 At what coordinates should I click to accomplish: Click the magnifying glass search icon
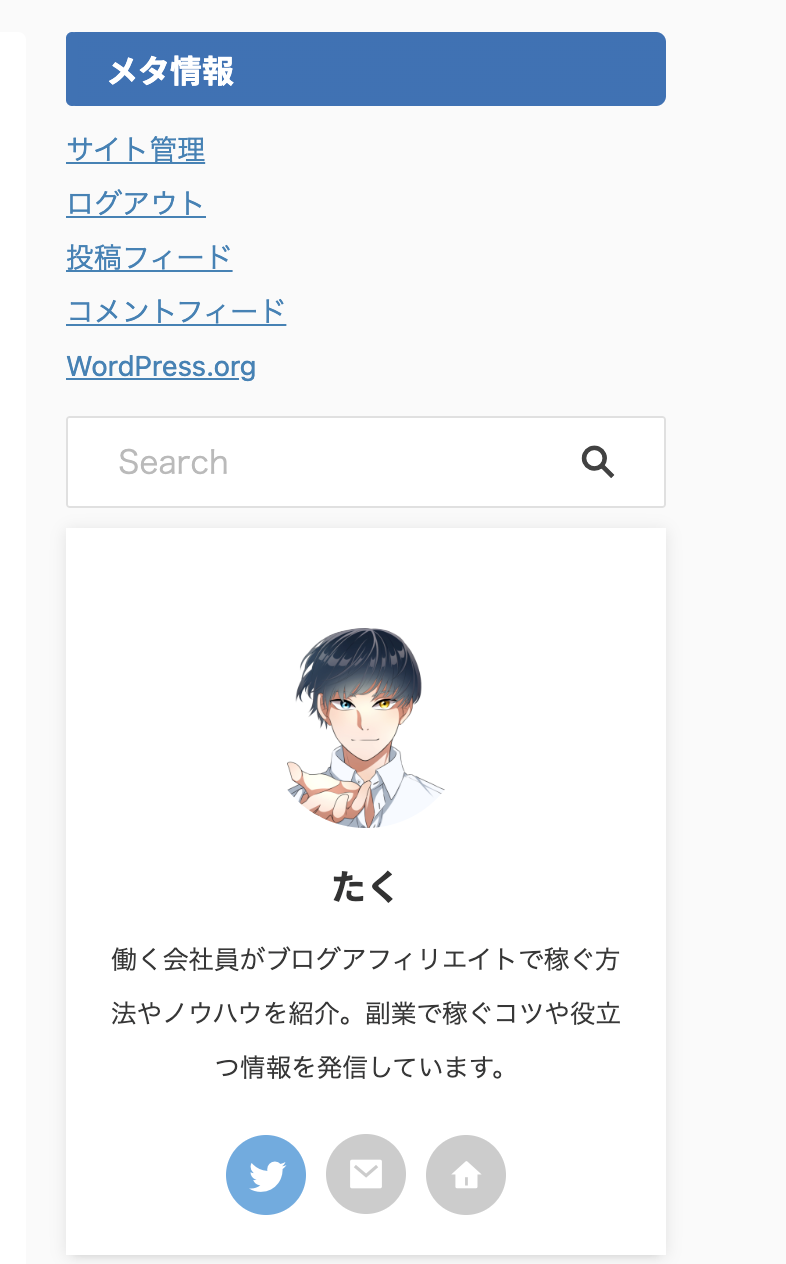598,462
